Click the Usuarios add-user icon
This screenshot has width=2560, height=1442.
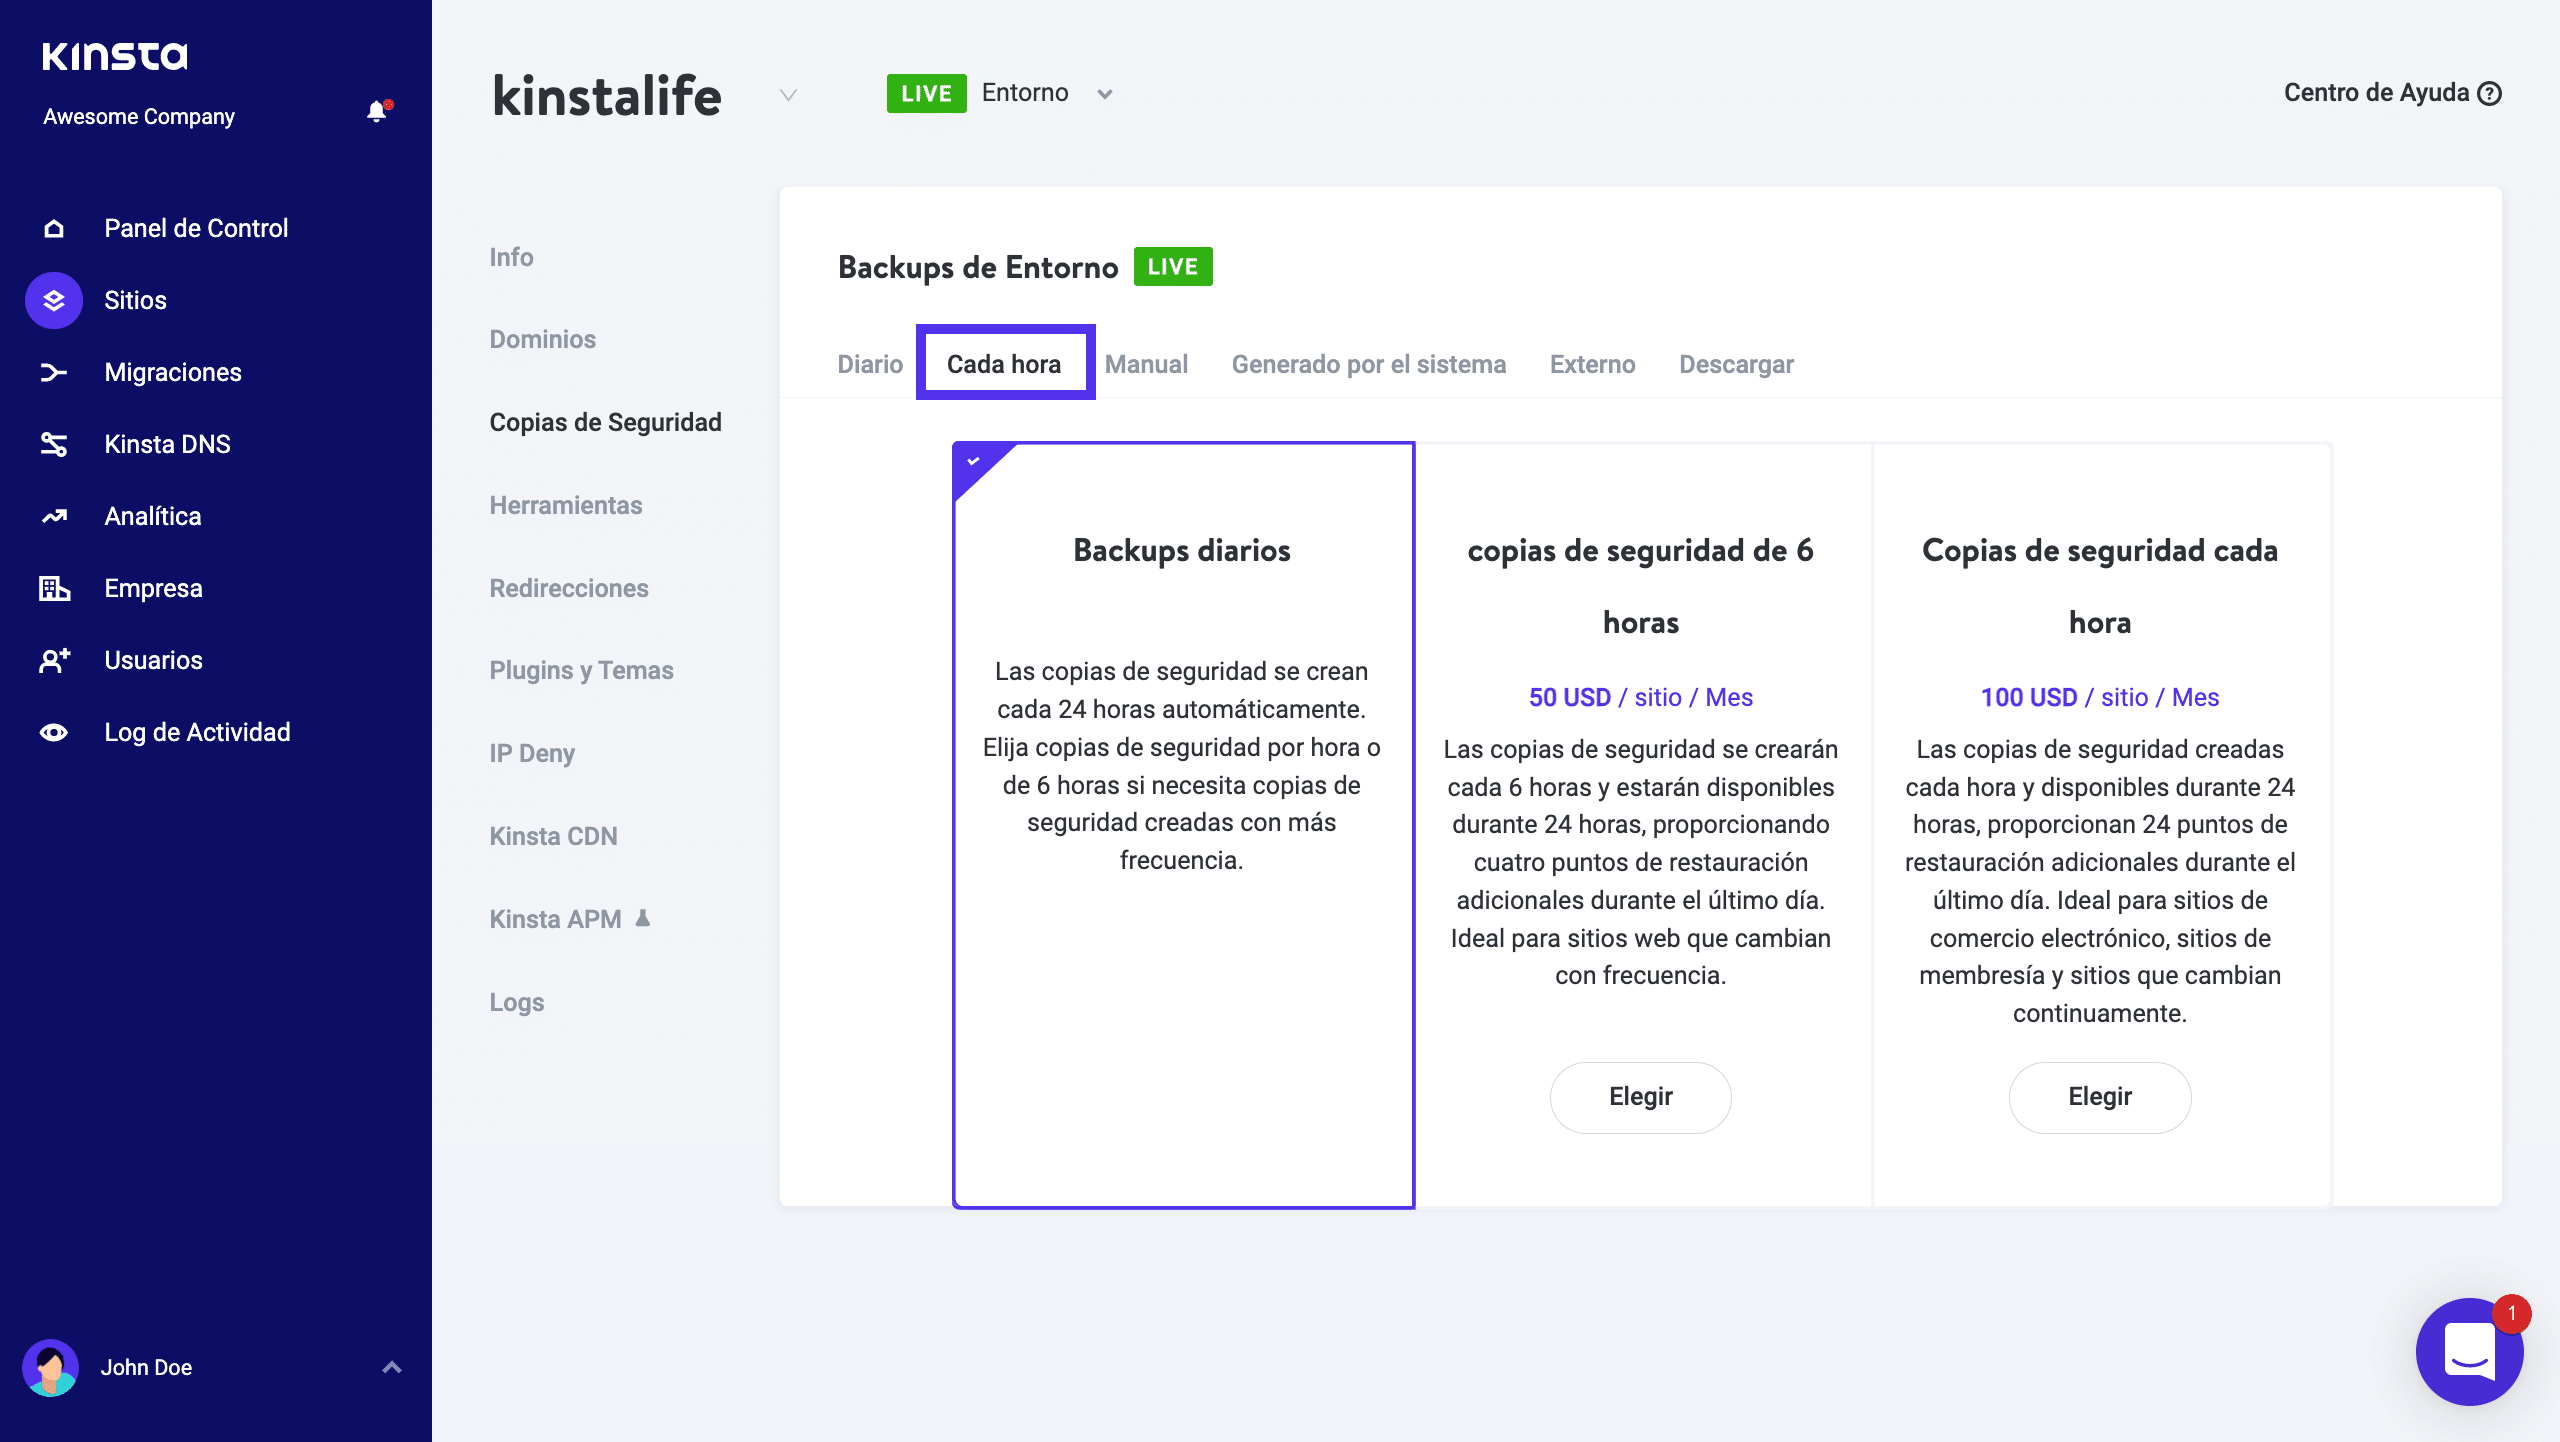coord(54,661)
